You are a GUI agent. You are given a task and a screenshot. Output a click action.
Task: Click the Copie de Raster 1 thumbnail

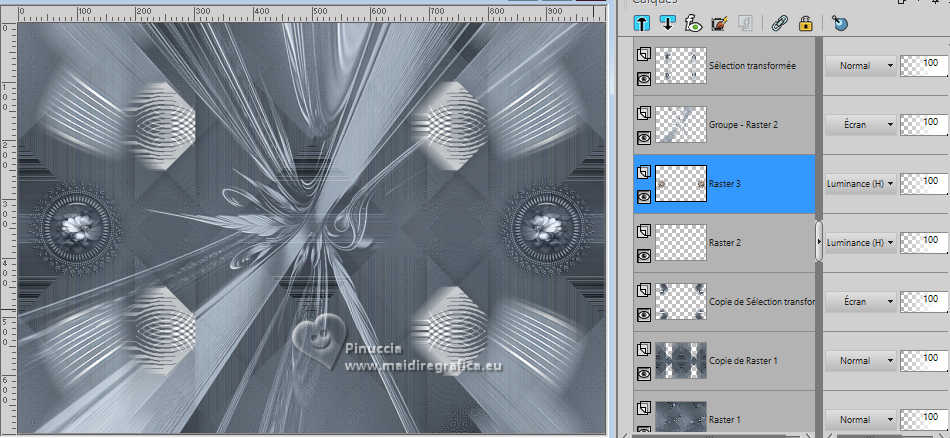(681, 360)
